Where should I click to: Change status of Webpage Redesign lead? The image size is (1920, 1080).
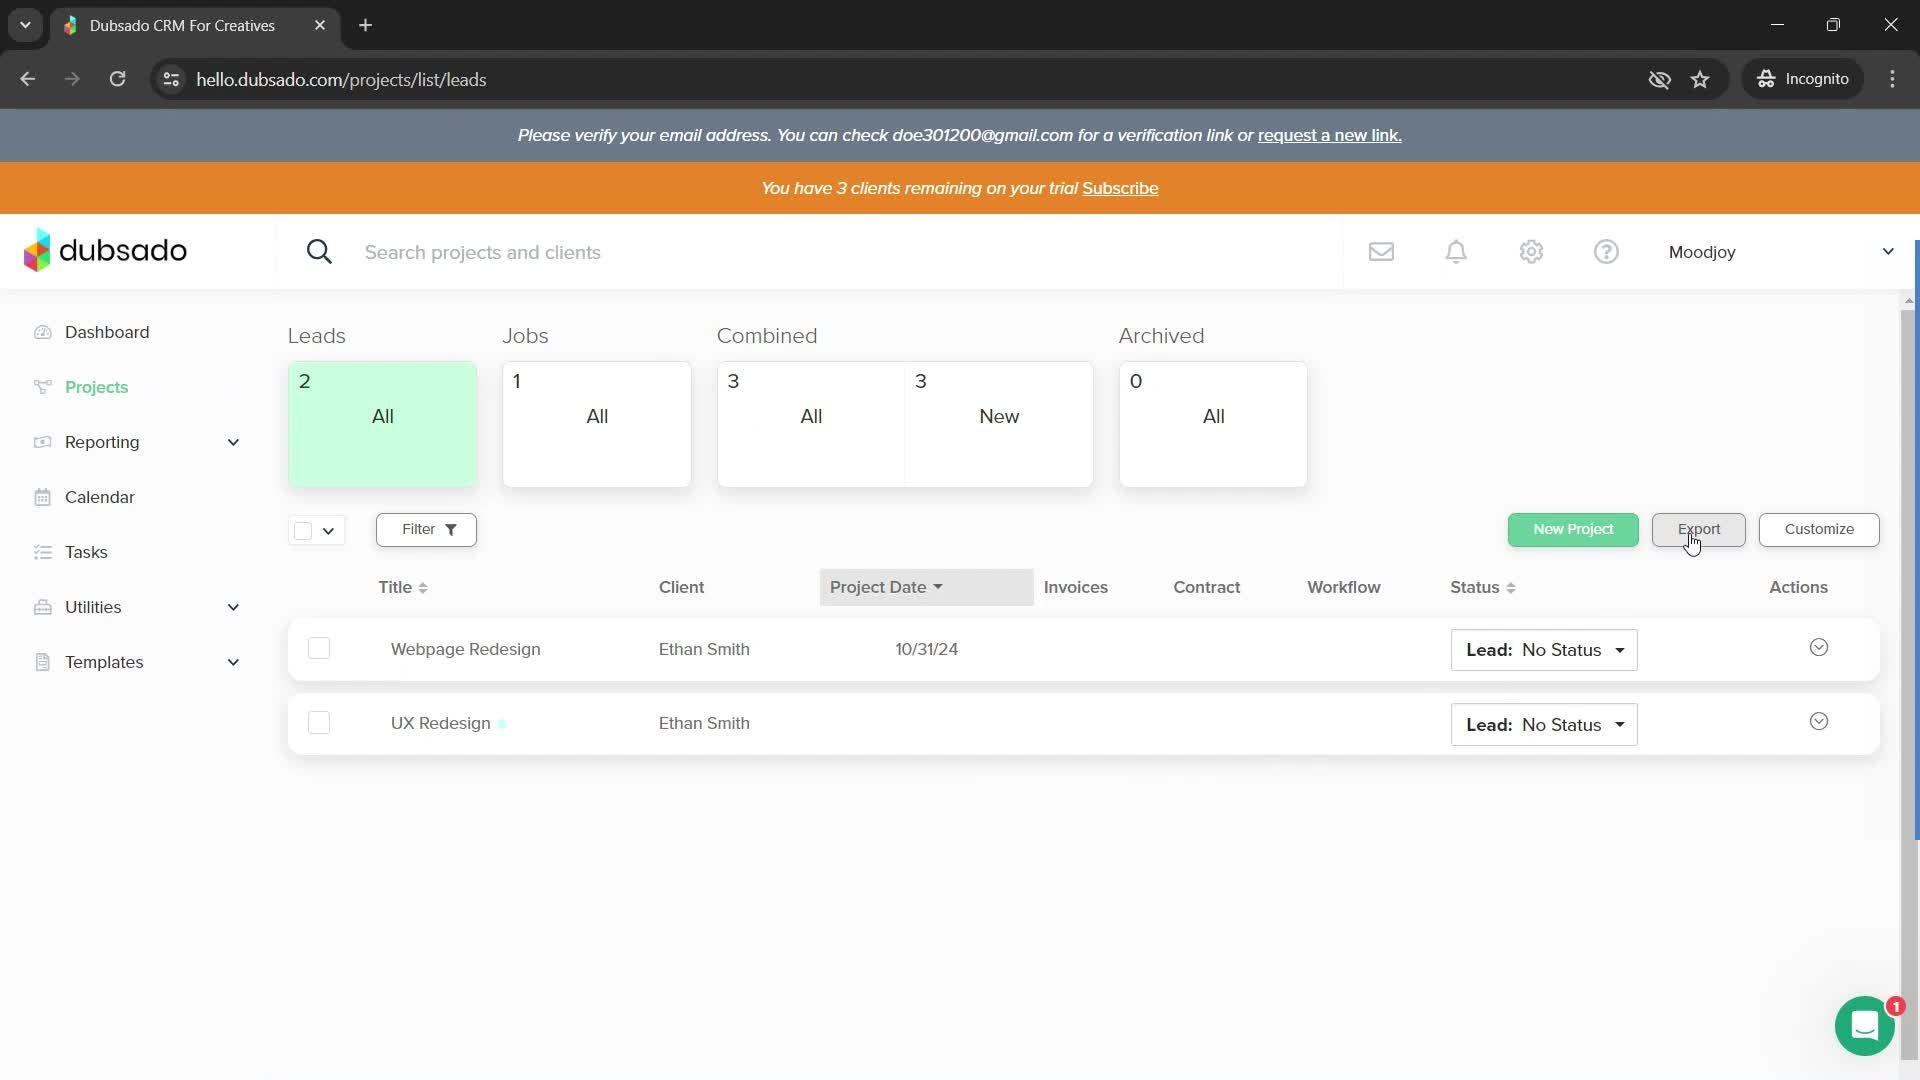pos(1544,650)
